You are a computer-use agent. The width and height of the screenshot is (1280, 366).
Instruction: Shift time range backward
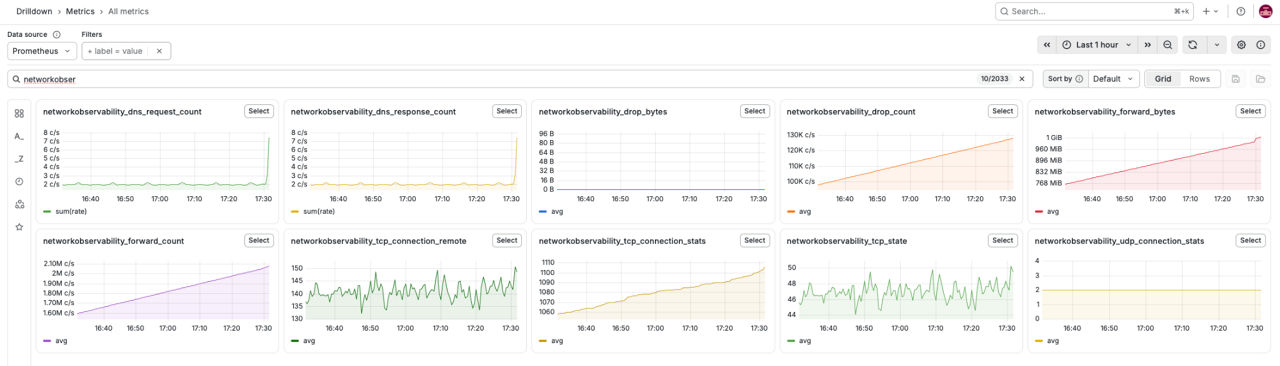coord(1046,45)
